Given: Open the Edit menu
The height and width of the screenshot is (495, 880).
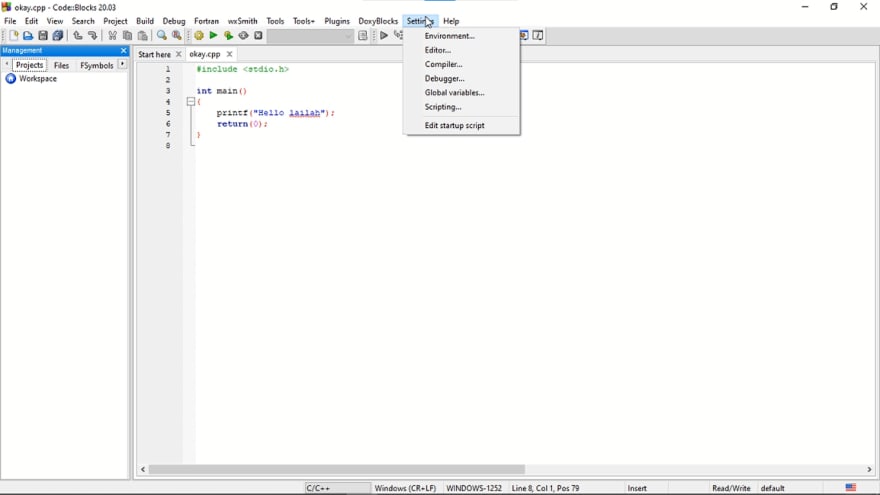Looking at the screenshot, I should pyautogui.click(x=31, y=21).
